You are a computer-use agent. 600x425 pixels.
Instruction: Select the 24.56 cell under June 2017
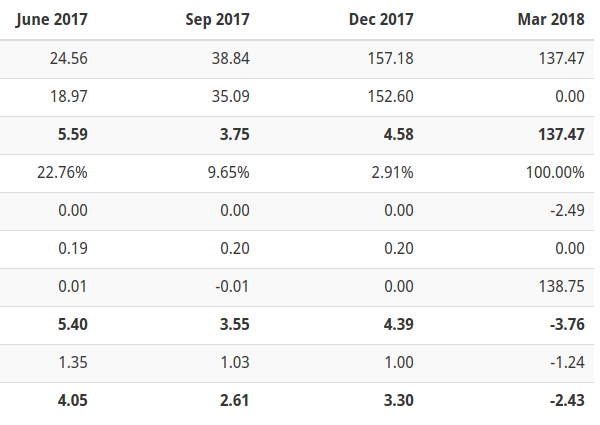(x=68, y=59)
